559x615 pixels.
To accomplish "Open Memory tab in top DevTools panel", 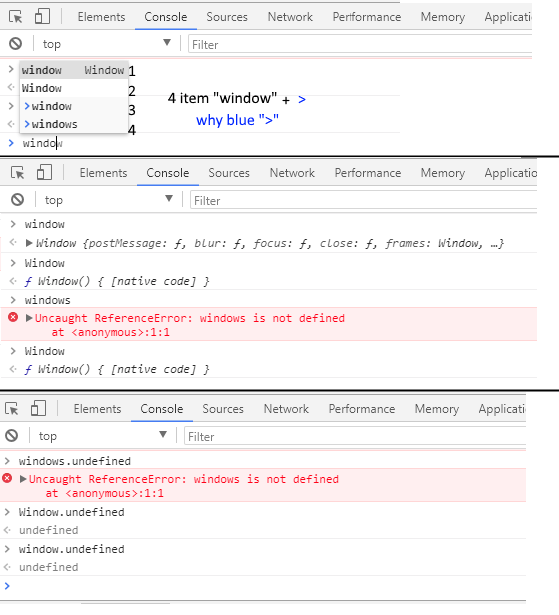I will point(442,17).
